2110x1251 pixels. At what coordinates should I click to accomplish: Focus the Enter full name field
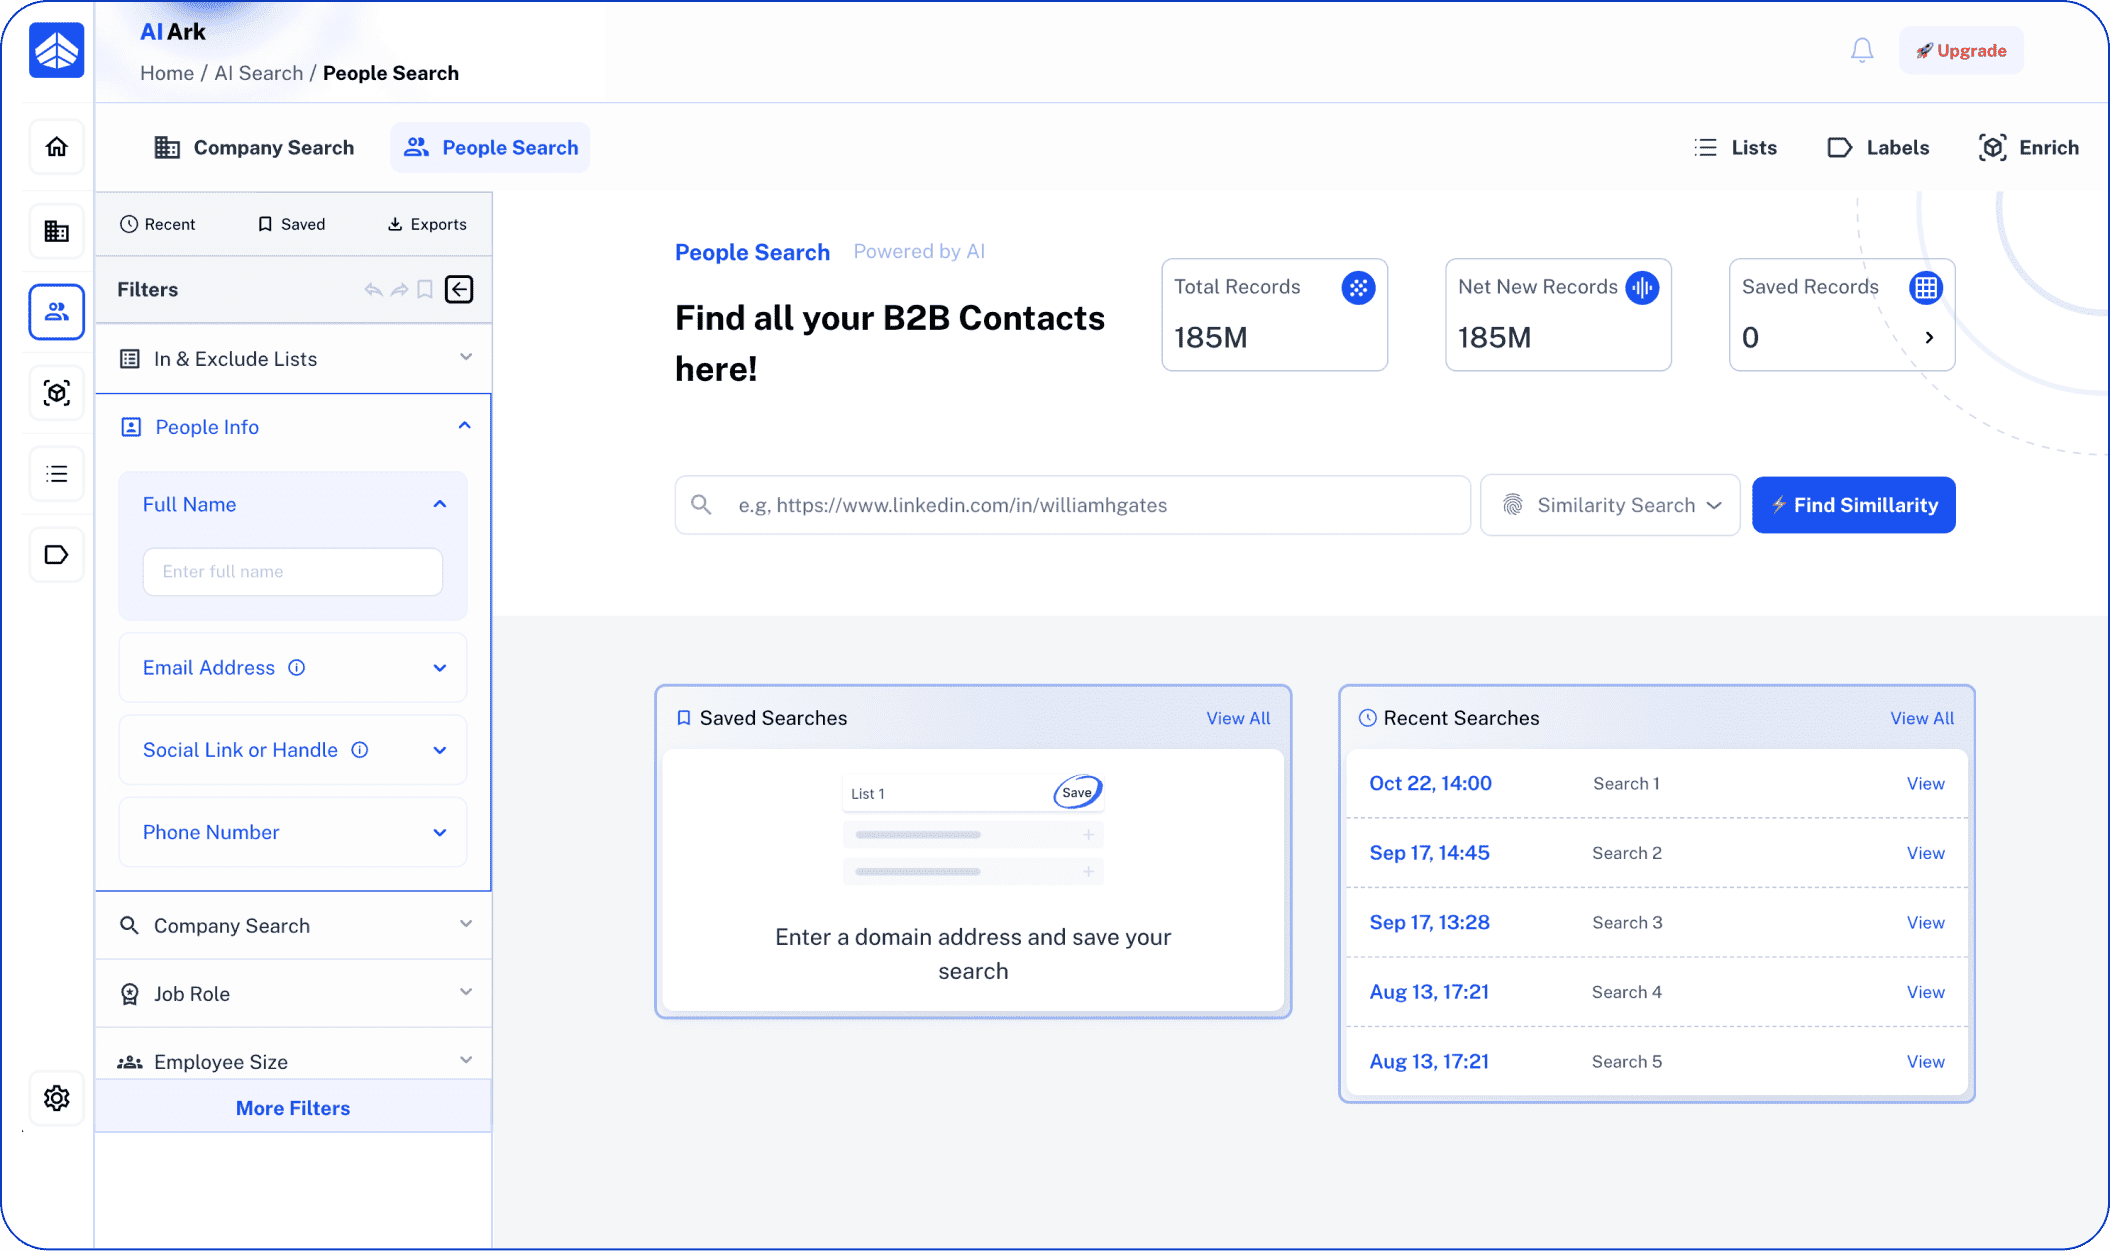293,572
